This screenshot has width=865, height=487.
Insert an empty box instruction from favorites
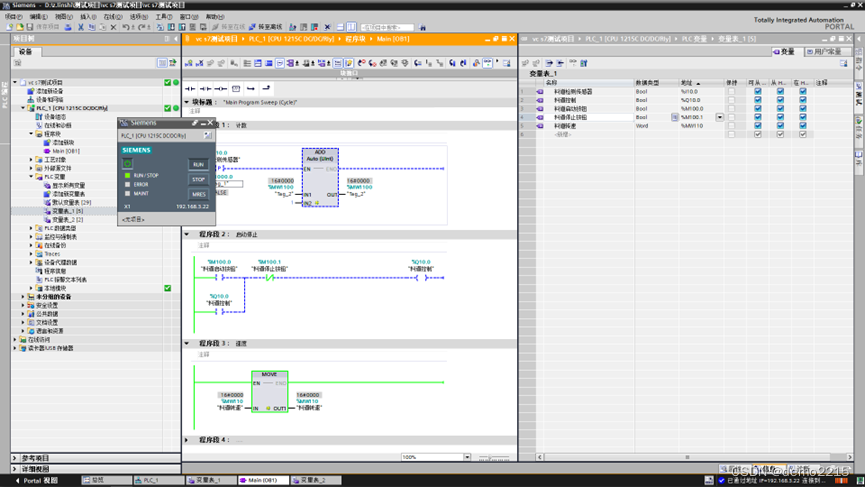pos(236,88)
